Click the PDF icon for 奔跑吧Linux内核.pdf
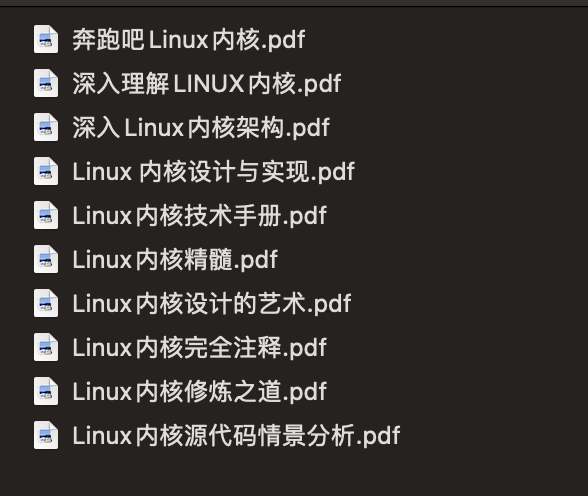Viewport: 588px width, 496px height. 46,39
